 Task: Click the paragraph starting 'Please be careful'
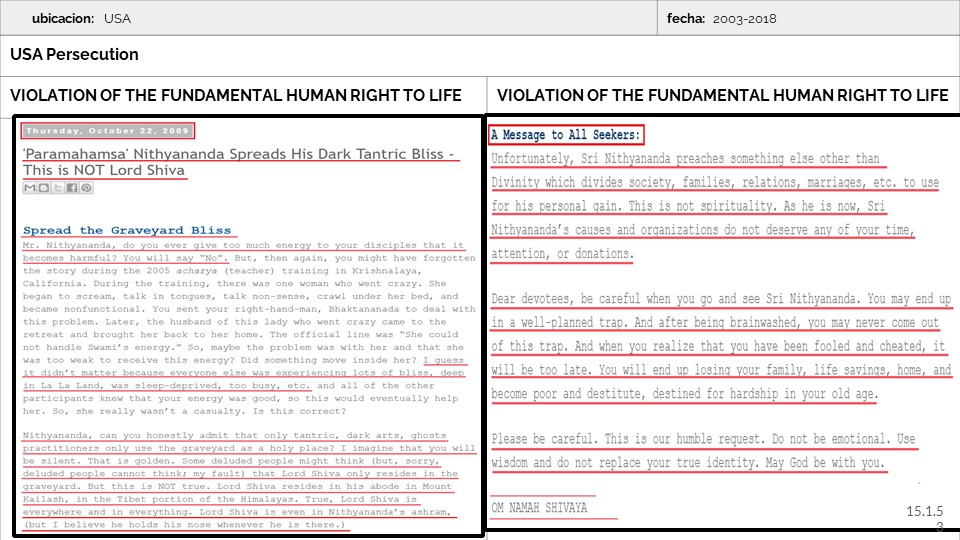703,451
